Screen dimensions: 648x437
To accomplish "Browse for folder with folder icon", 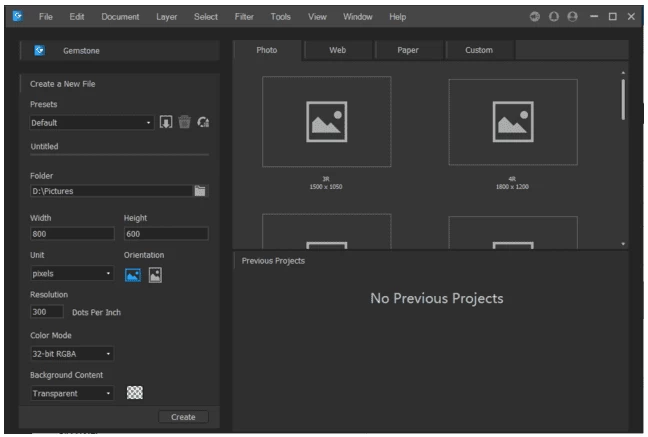I will [200, 191].
